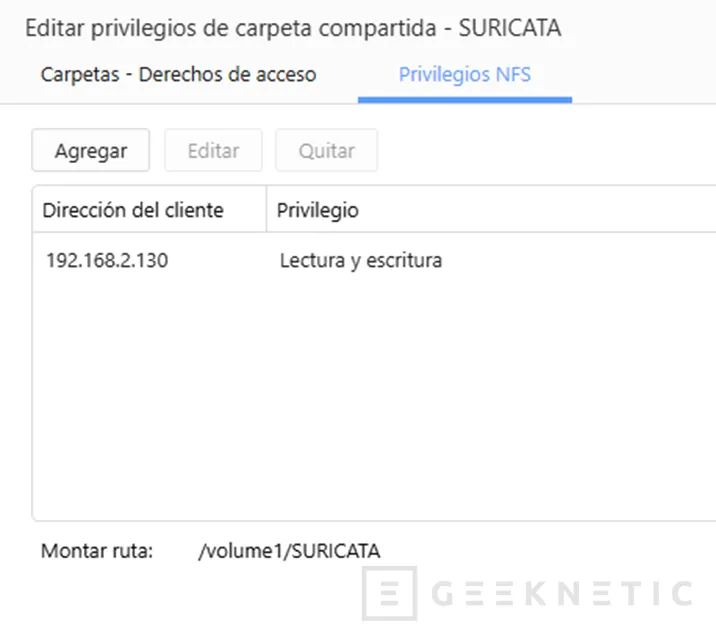
Task: Click the Privilegio column header
Action: click(x=317, y=211)
